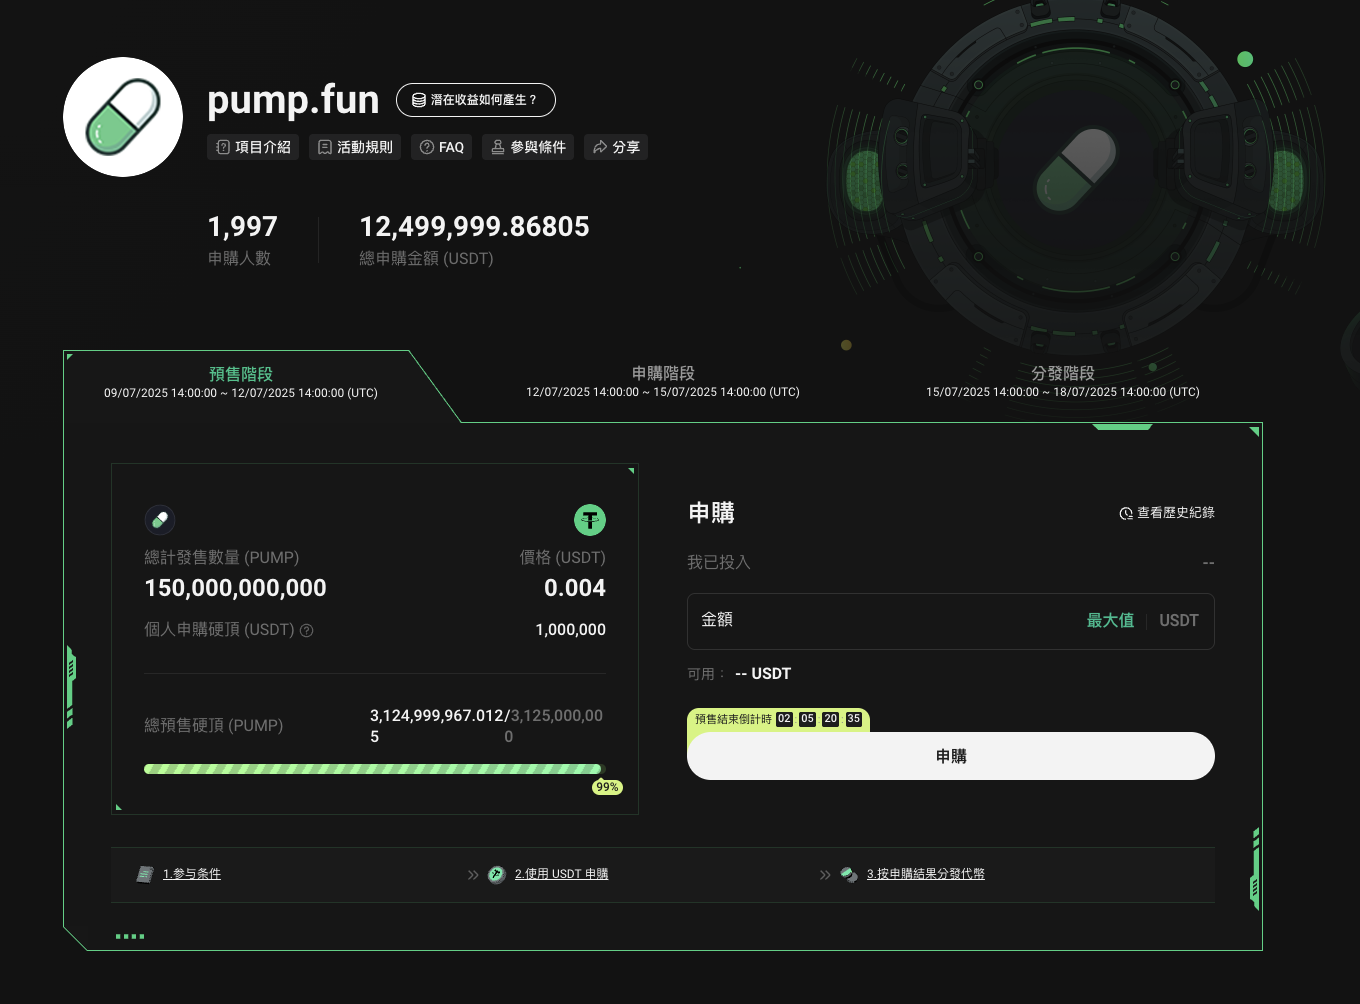Click total amount 12,499,999.86805
This screenshot has height=1004, width=1360.
coord(475,227)
